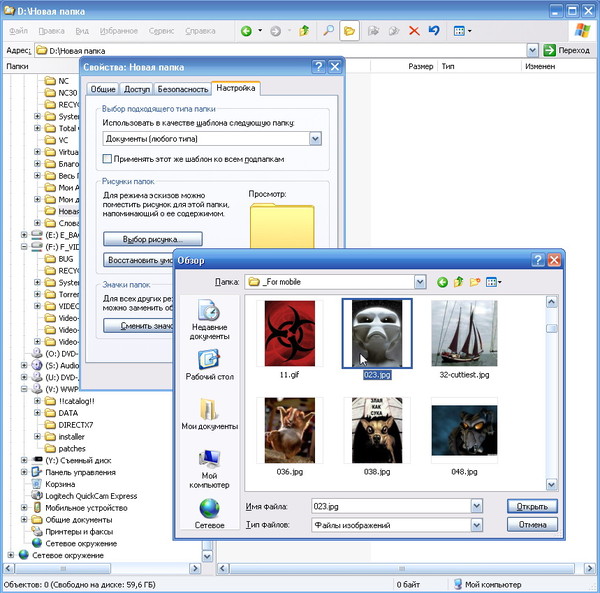The image size is (600, 593).
Task: Expand the DATA folder node
Action: pos(37,413)
